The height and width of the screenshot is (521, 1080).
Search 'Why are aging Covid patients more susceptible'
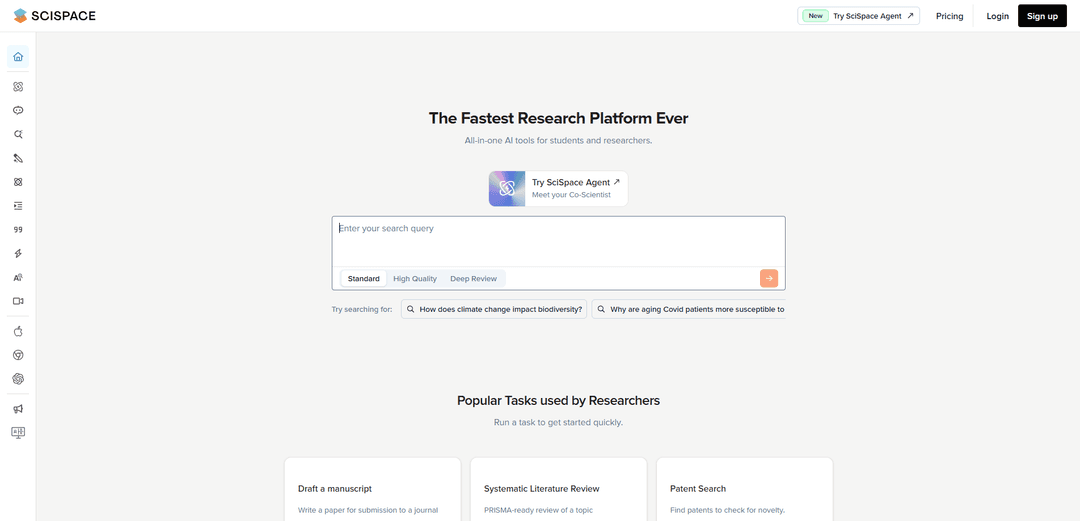click(688, 309)
